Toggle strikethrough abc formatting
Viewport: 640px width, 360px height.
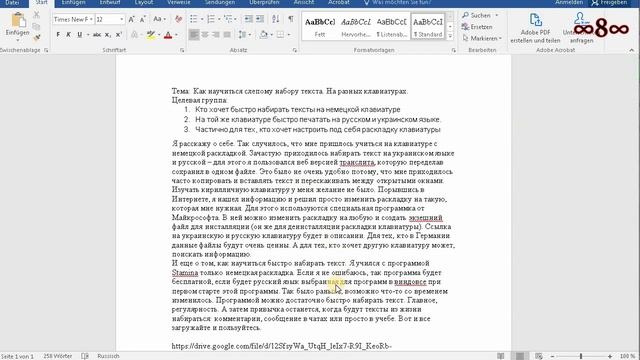97,35
